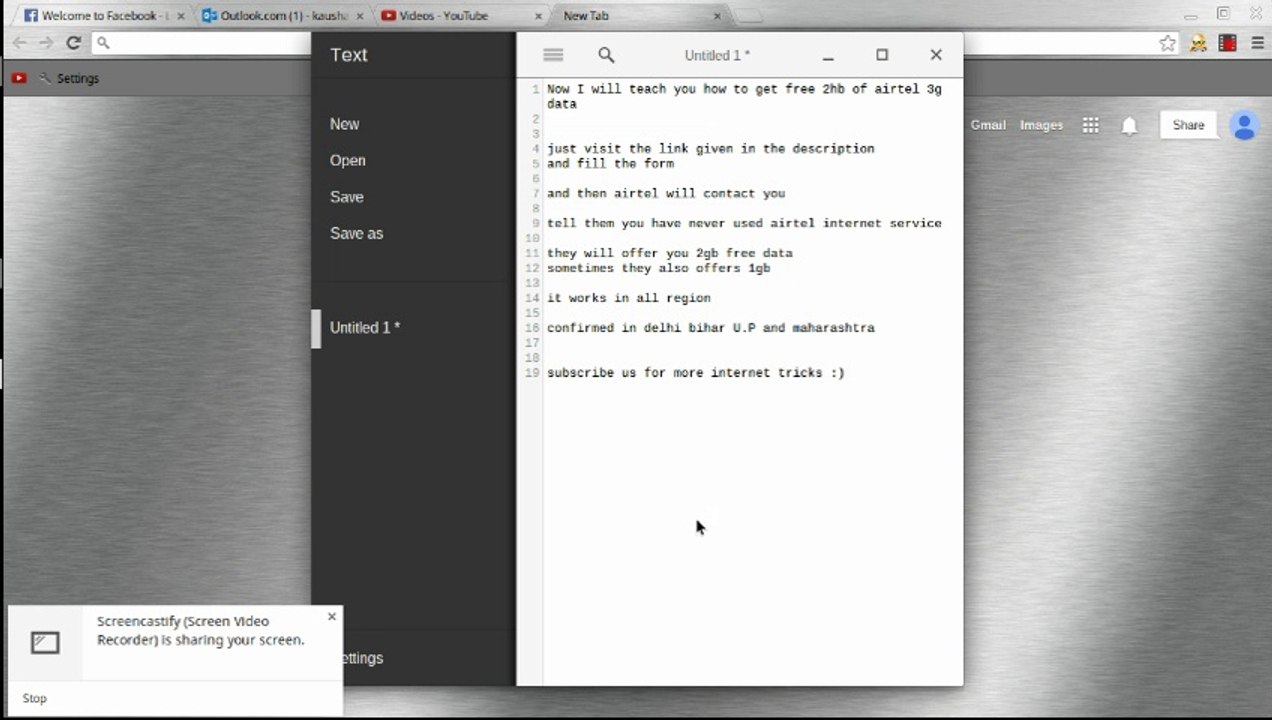This screenshot has height=720, width=1272.
Task: Click New in the Text sidebar
Action: (x=345, y=124)
